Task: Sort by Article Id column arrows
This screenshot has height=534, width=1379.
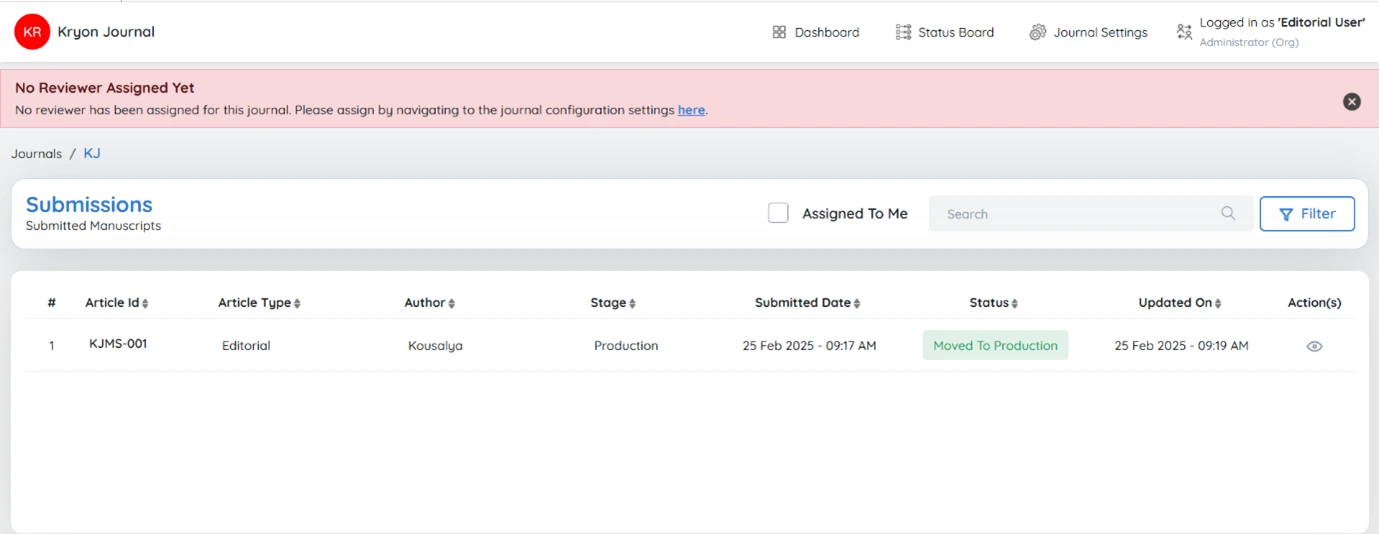Action: (145, 303)
